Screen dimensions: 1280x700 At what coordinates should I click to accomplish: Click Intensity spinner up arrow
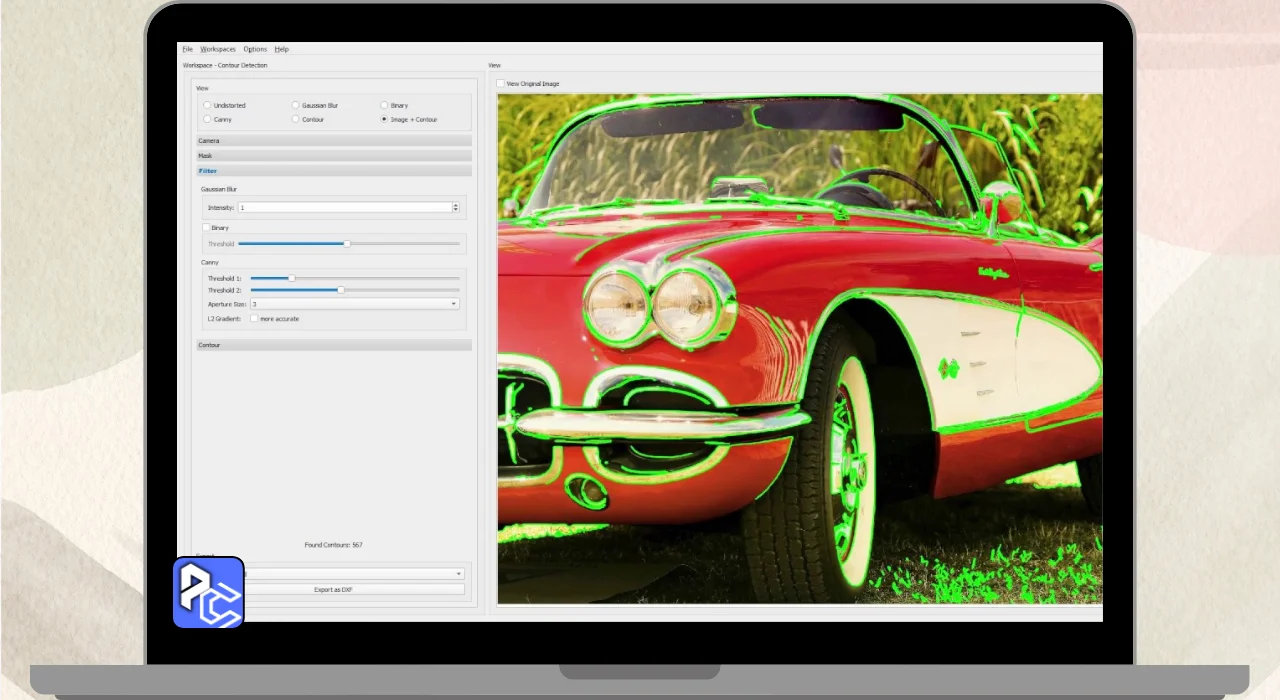click(456, 205)
